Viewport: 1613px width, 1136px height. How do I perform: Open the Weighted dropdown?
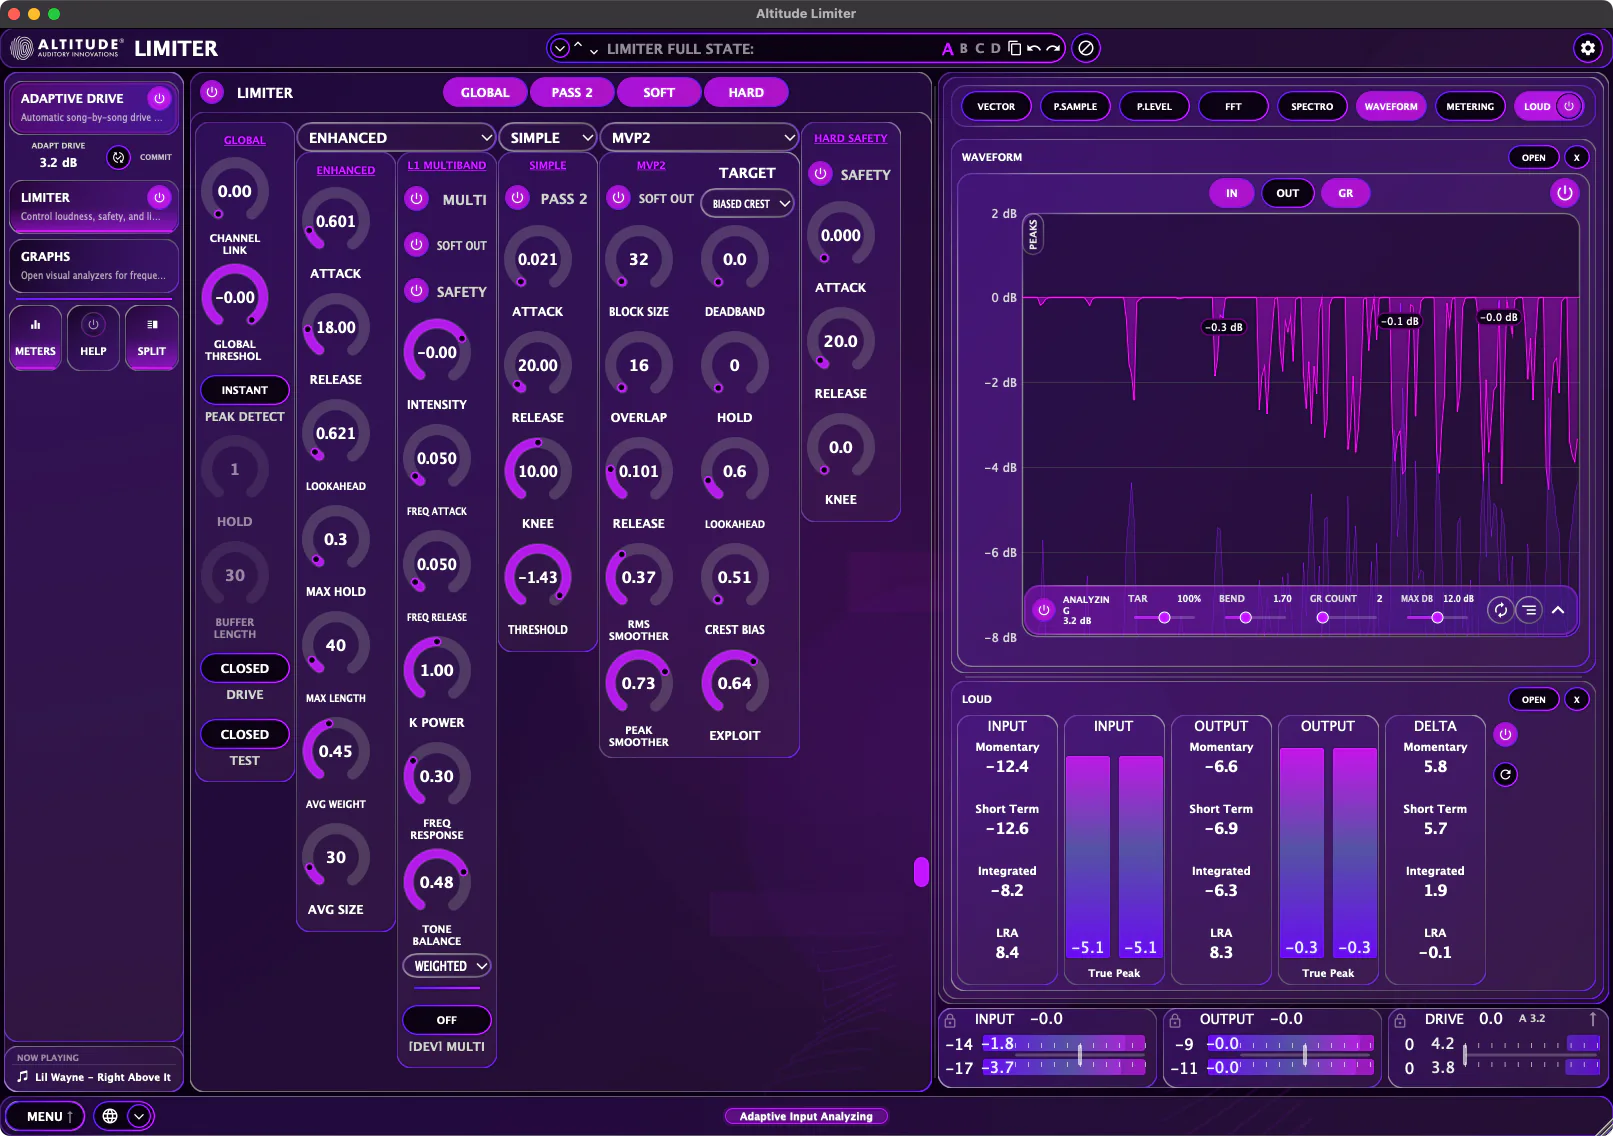(x=447, y=966)
